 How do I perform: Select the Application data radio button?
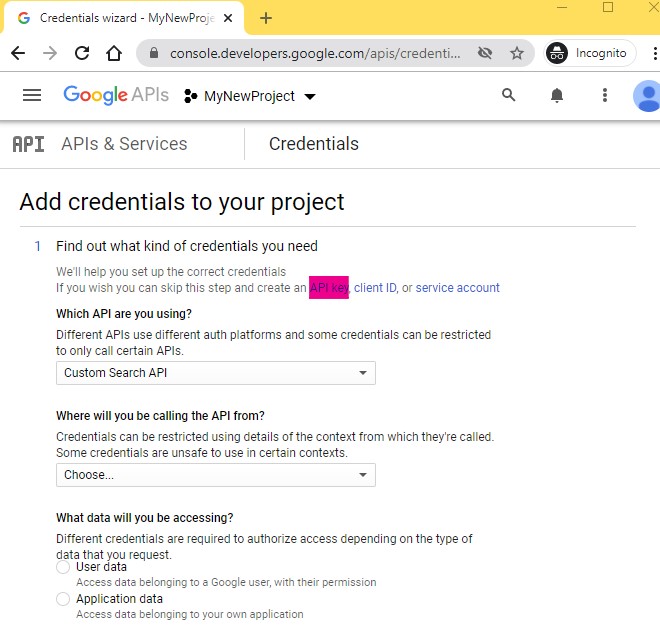click(x=63, y=599)
